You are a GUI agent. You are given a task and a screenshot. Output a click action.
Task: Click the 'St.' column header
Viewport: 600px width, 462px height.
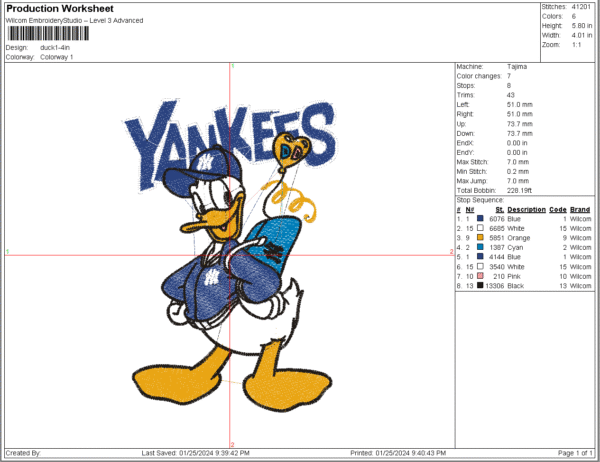pyautogui.click(x=500, y=210)
